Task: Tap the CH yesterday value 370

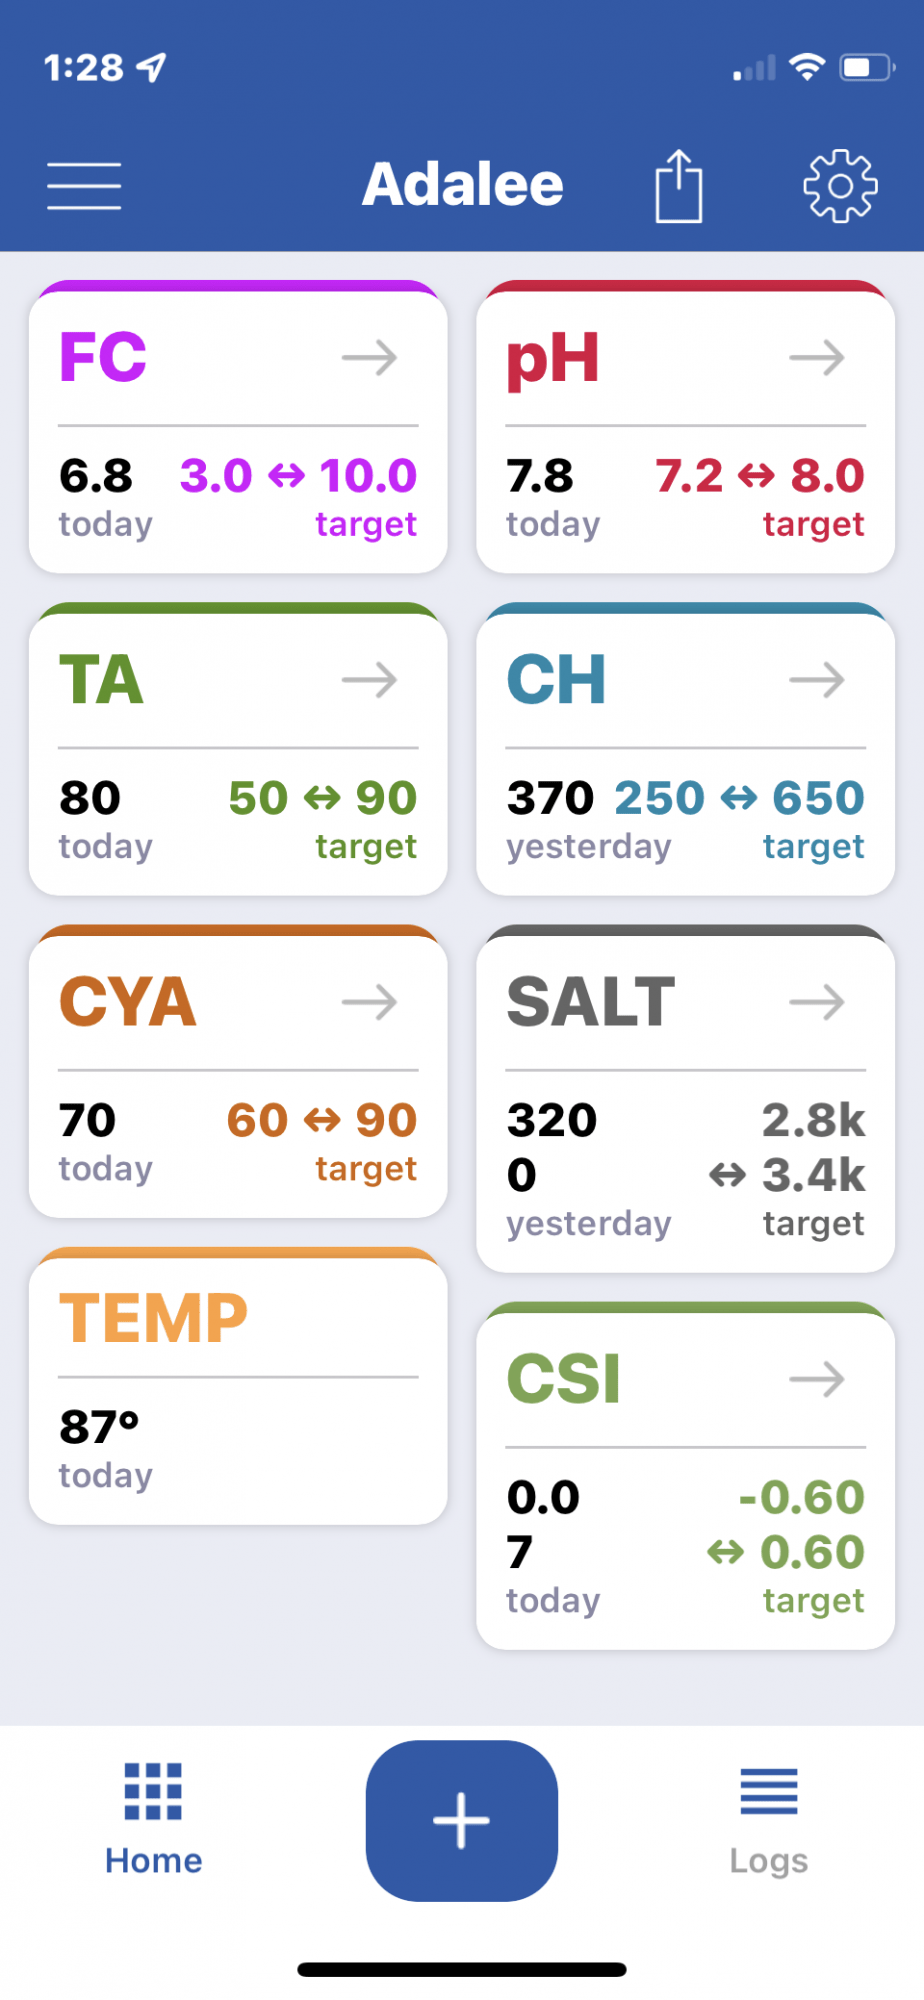Action: [x=550, y=798]
